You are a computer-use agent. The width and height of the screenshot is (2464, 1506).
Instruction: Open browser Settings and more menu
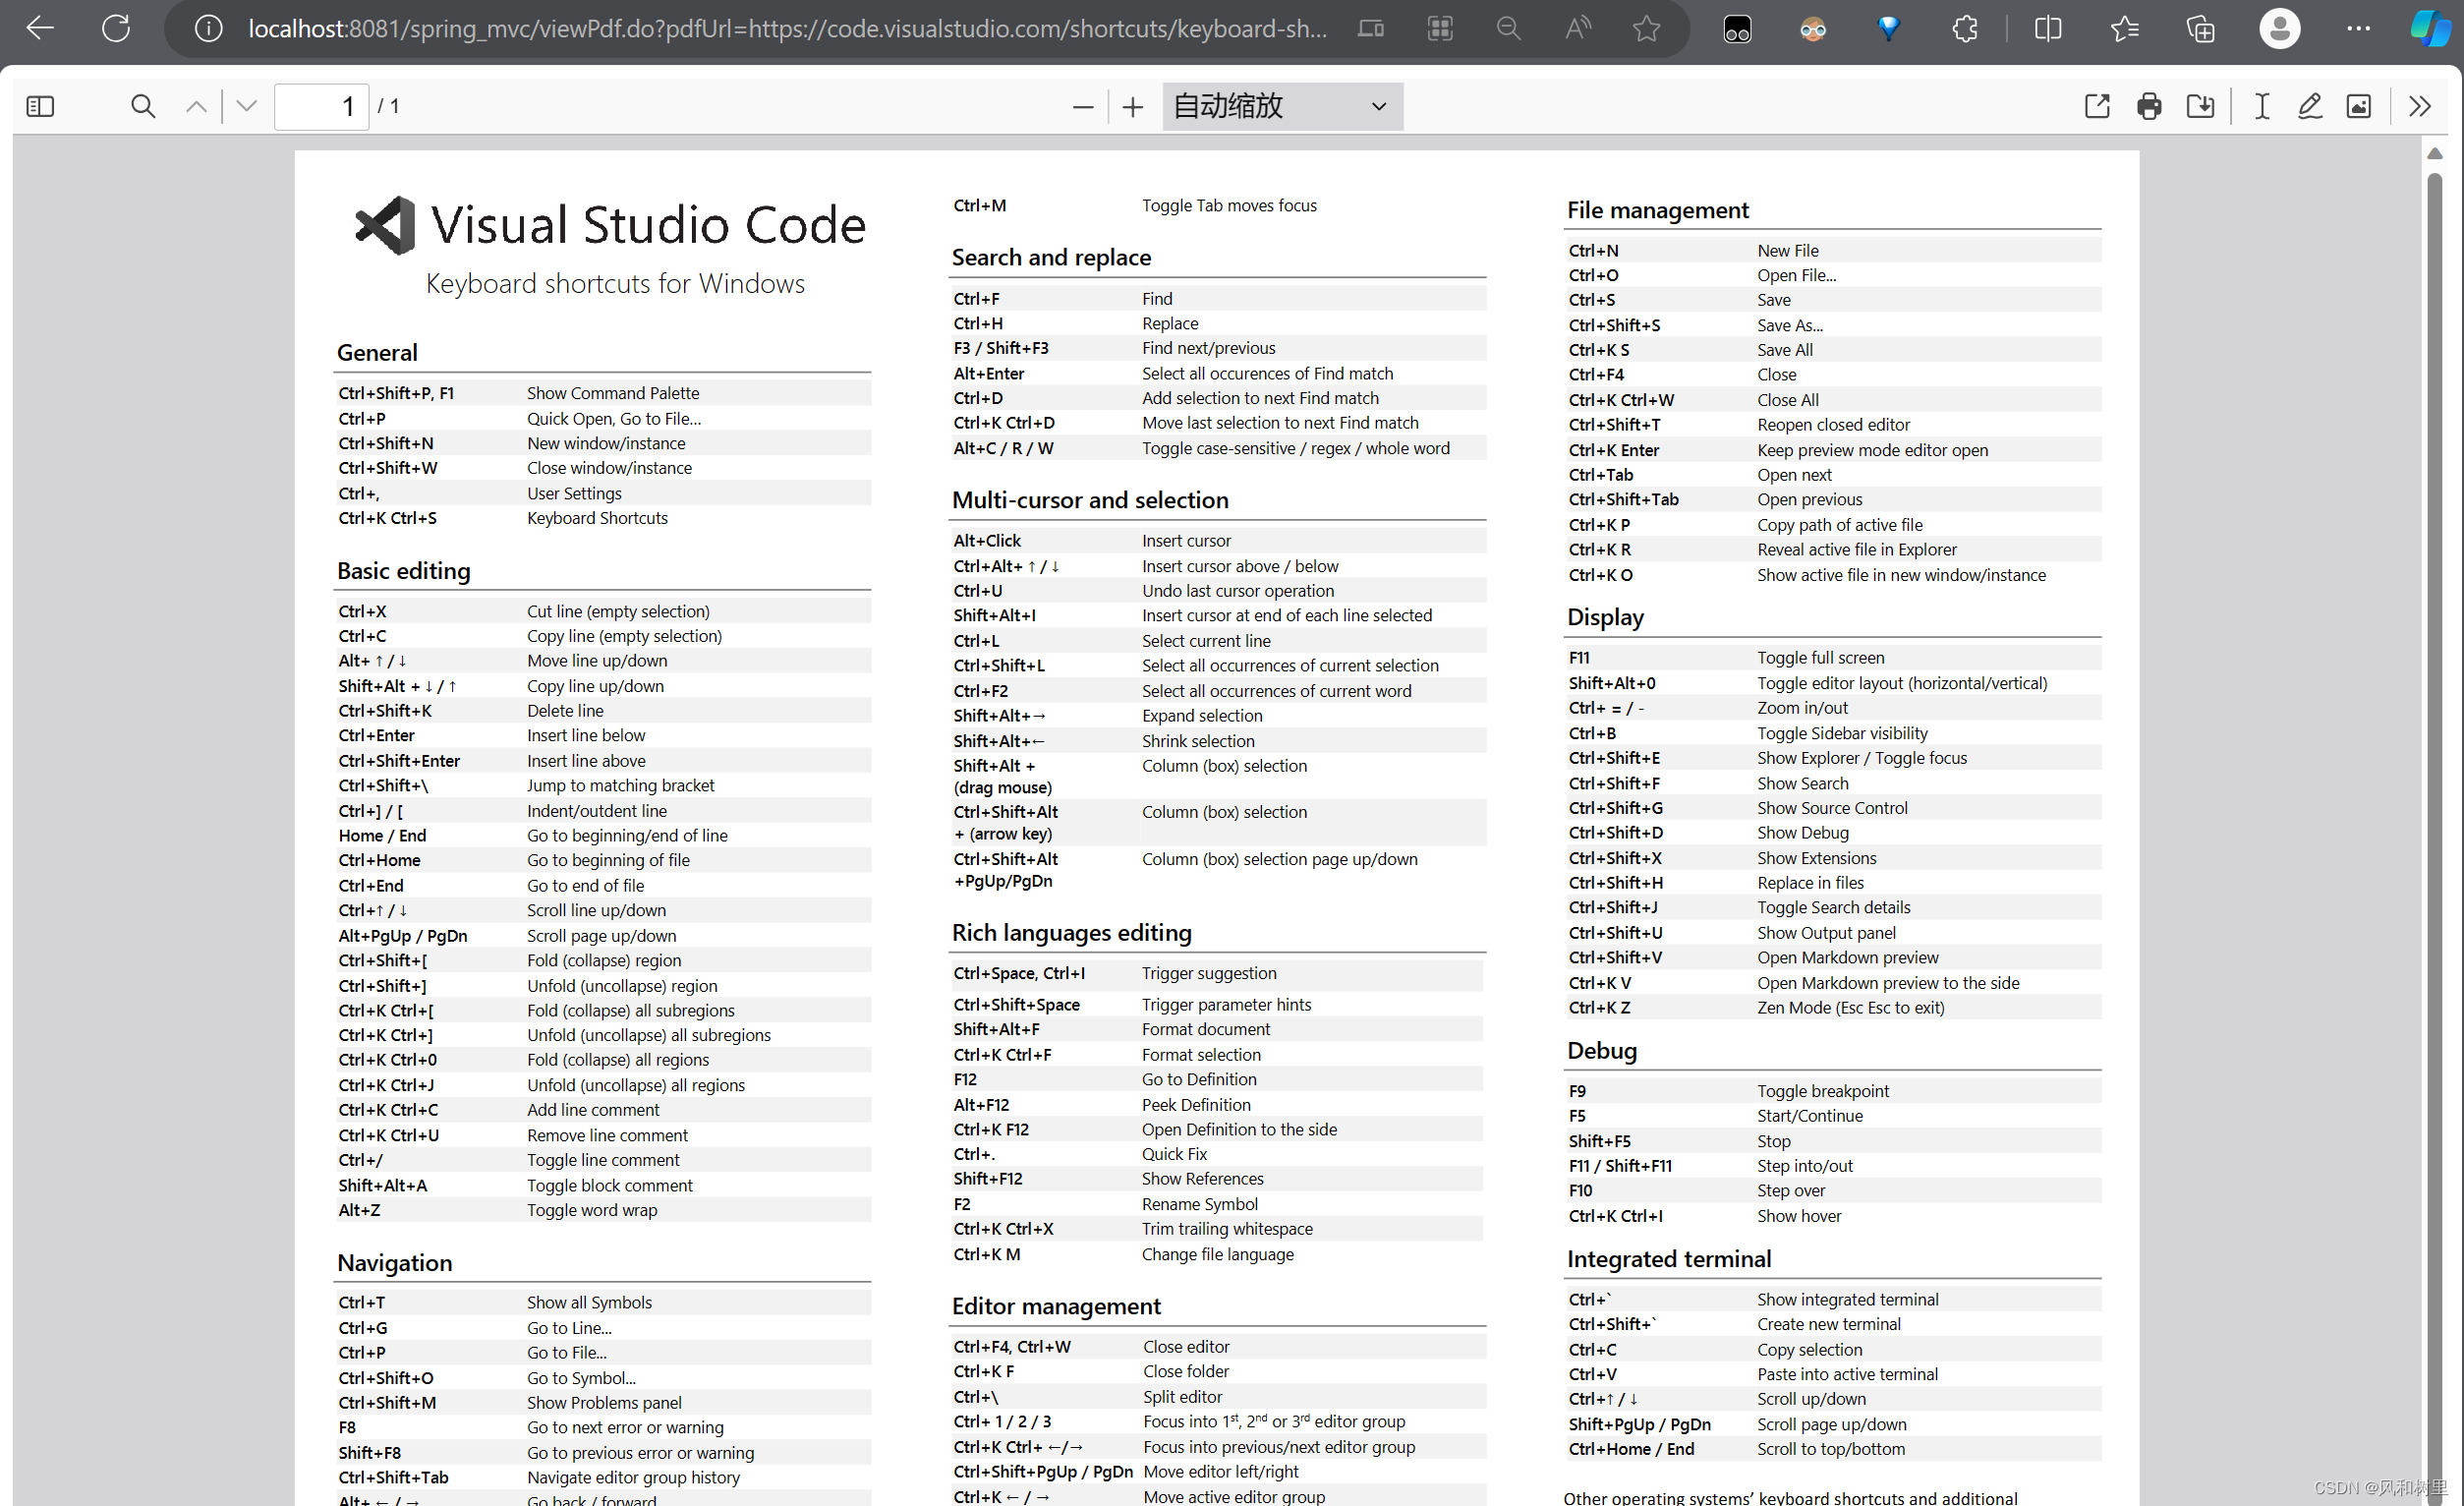pos(2358,29)
